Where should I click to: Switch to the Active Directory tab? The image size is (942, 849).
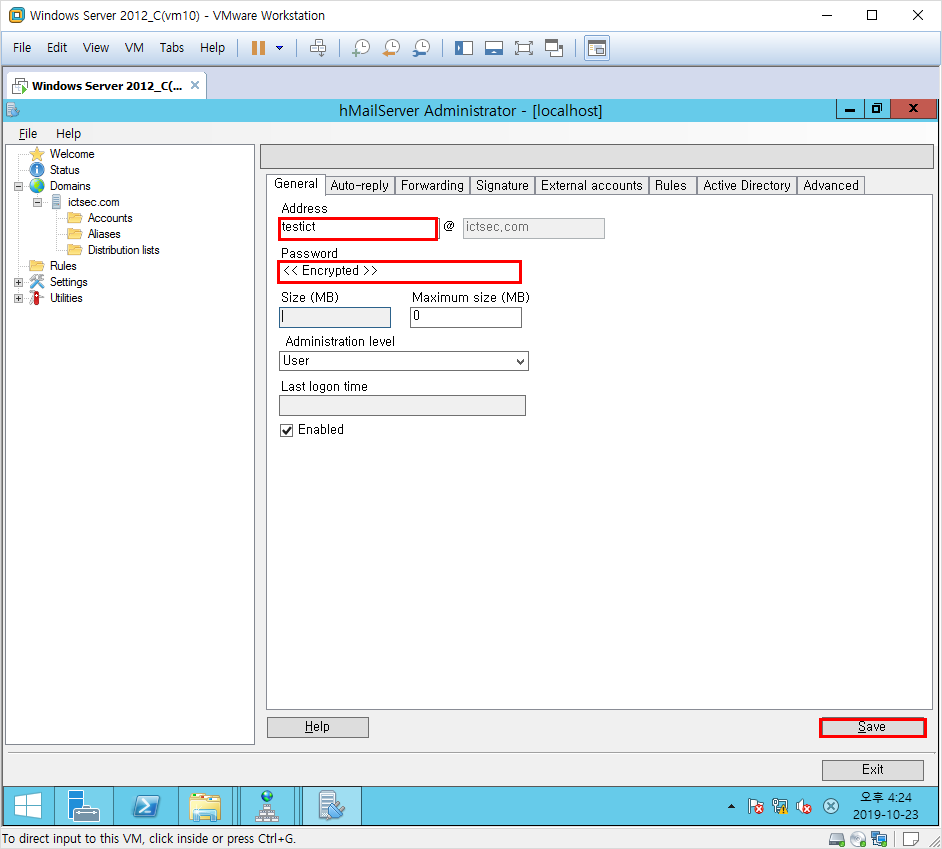point(747,186)
